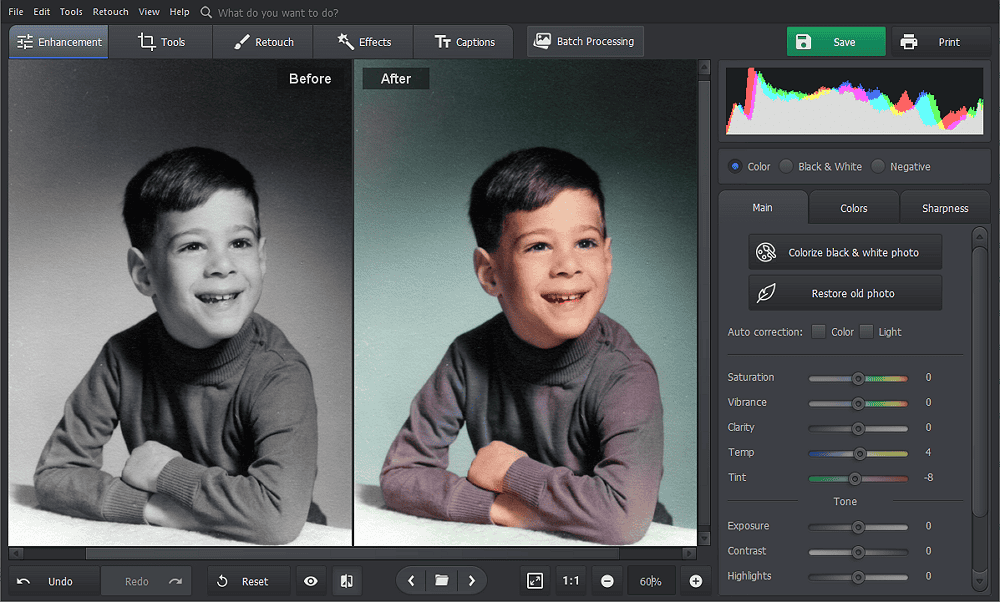The width and height of the screenshot is (1000, 602).
Task: Enable Auto correction Light checkbox
Action: 866,332
